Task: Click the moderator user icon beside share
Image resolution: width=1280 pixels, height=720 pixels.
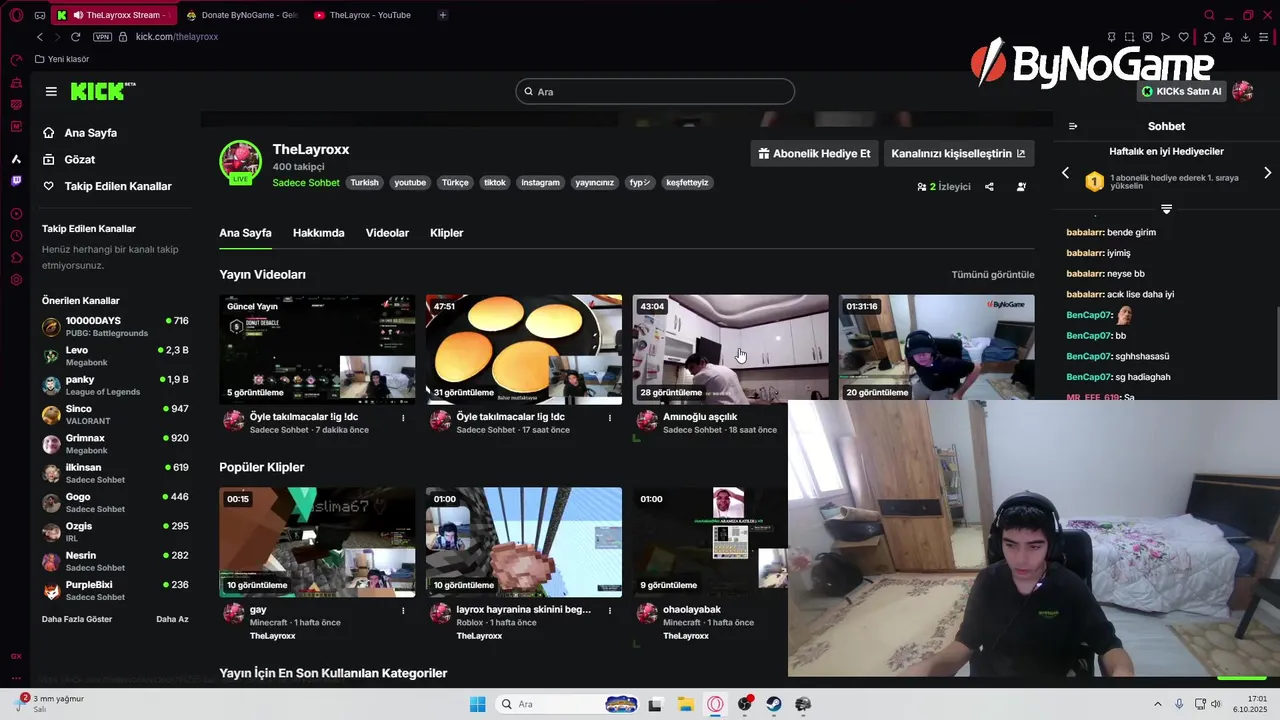Action: pyautogui.click(x=1021, y=187)
